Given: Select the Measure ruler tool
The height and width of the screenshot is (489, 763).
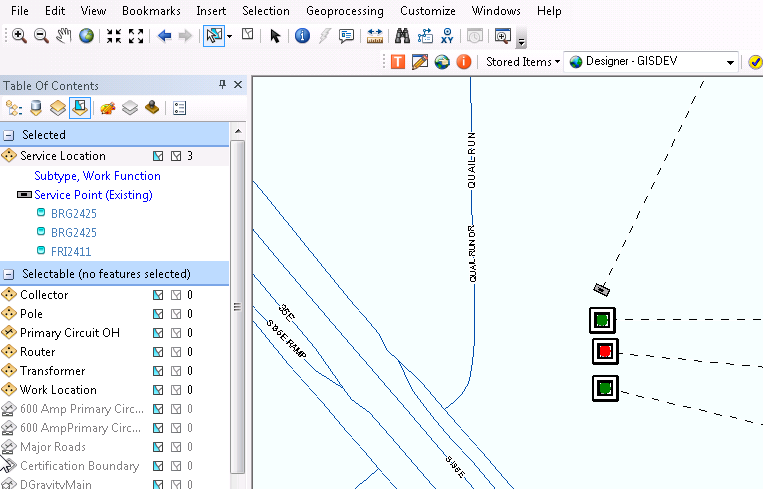Looking at the screenshot, I should (x=375, y=36).
